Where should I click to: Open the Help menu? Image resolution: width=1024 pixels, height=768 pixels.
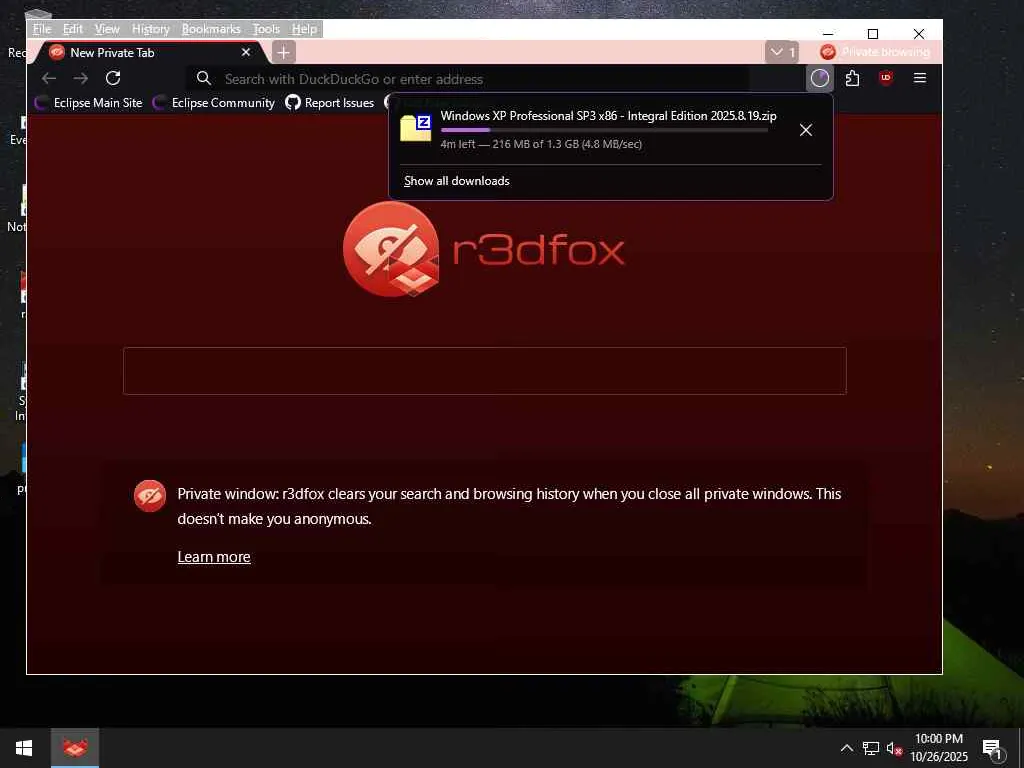tap(304, 29)
